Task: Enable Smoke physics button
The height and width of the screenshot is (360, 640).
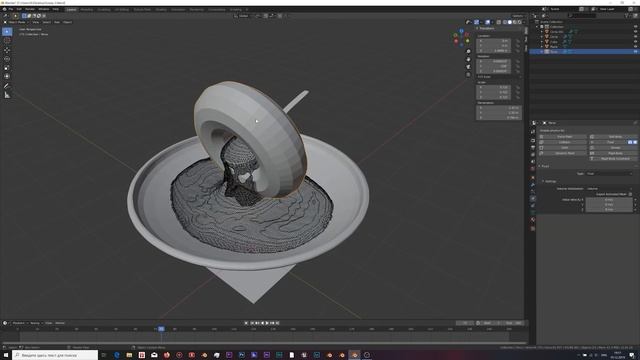Action: [x=613, y=148]
